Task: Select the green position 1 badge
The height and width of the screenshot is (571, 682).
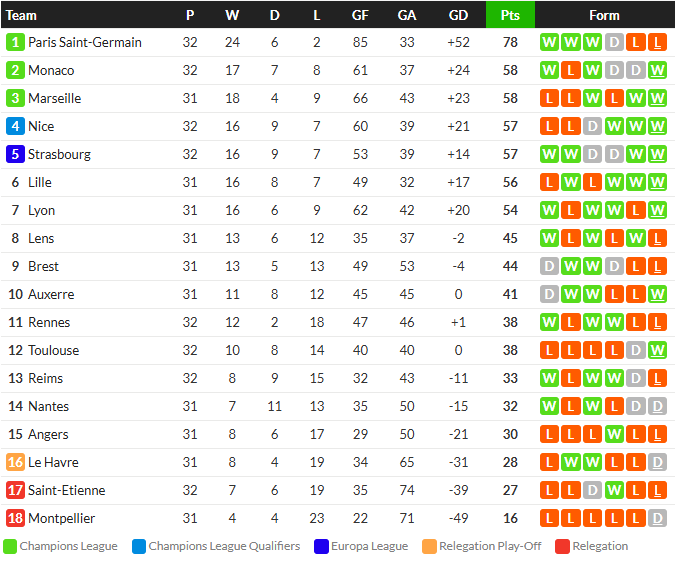Action: tap(15, 43)
